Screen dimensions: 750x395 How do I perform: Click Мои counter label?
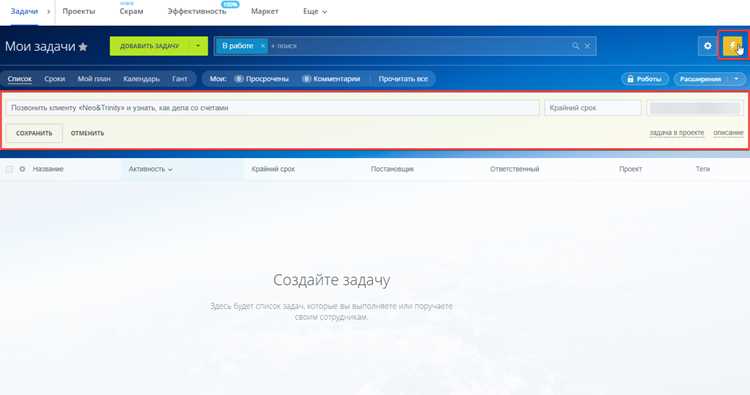[218, 79]
